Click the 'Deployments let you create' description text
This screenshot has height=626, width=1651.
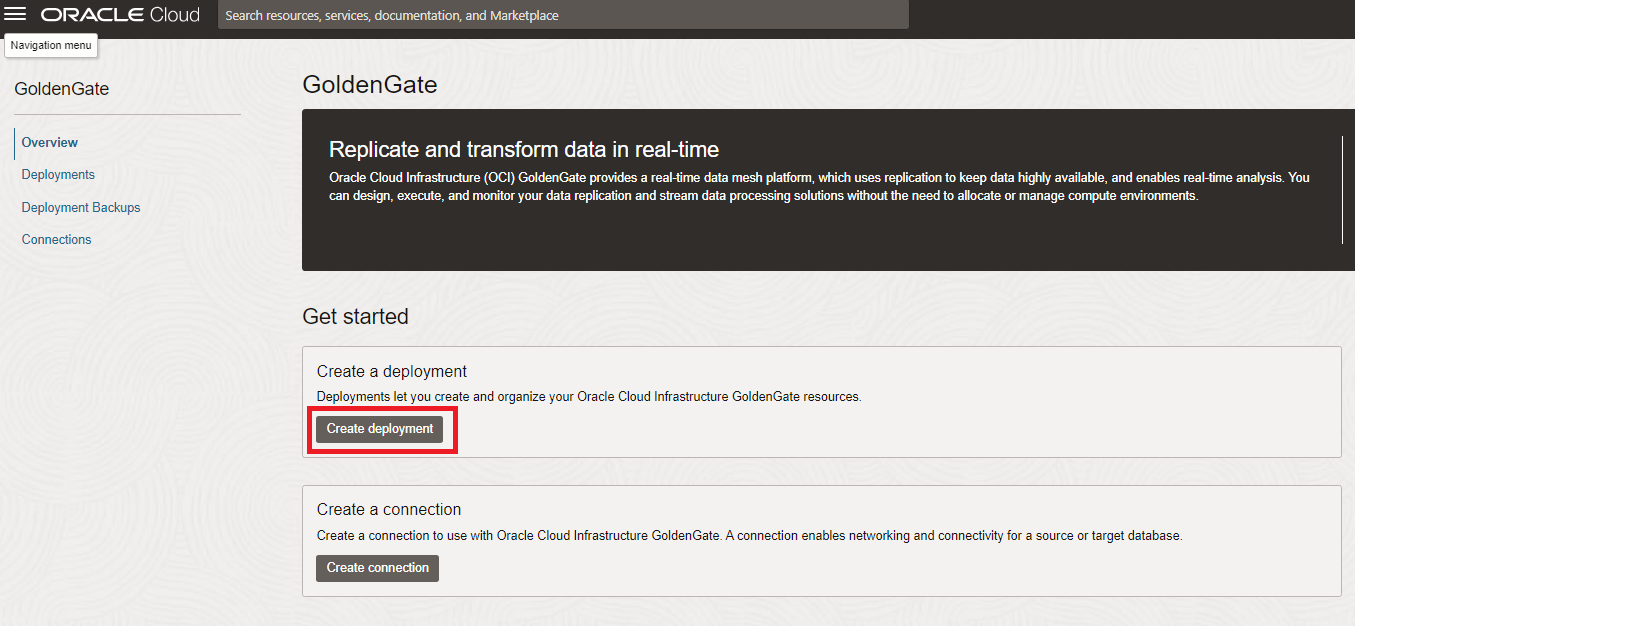pyautogui.click(x=588, y=397)
